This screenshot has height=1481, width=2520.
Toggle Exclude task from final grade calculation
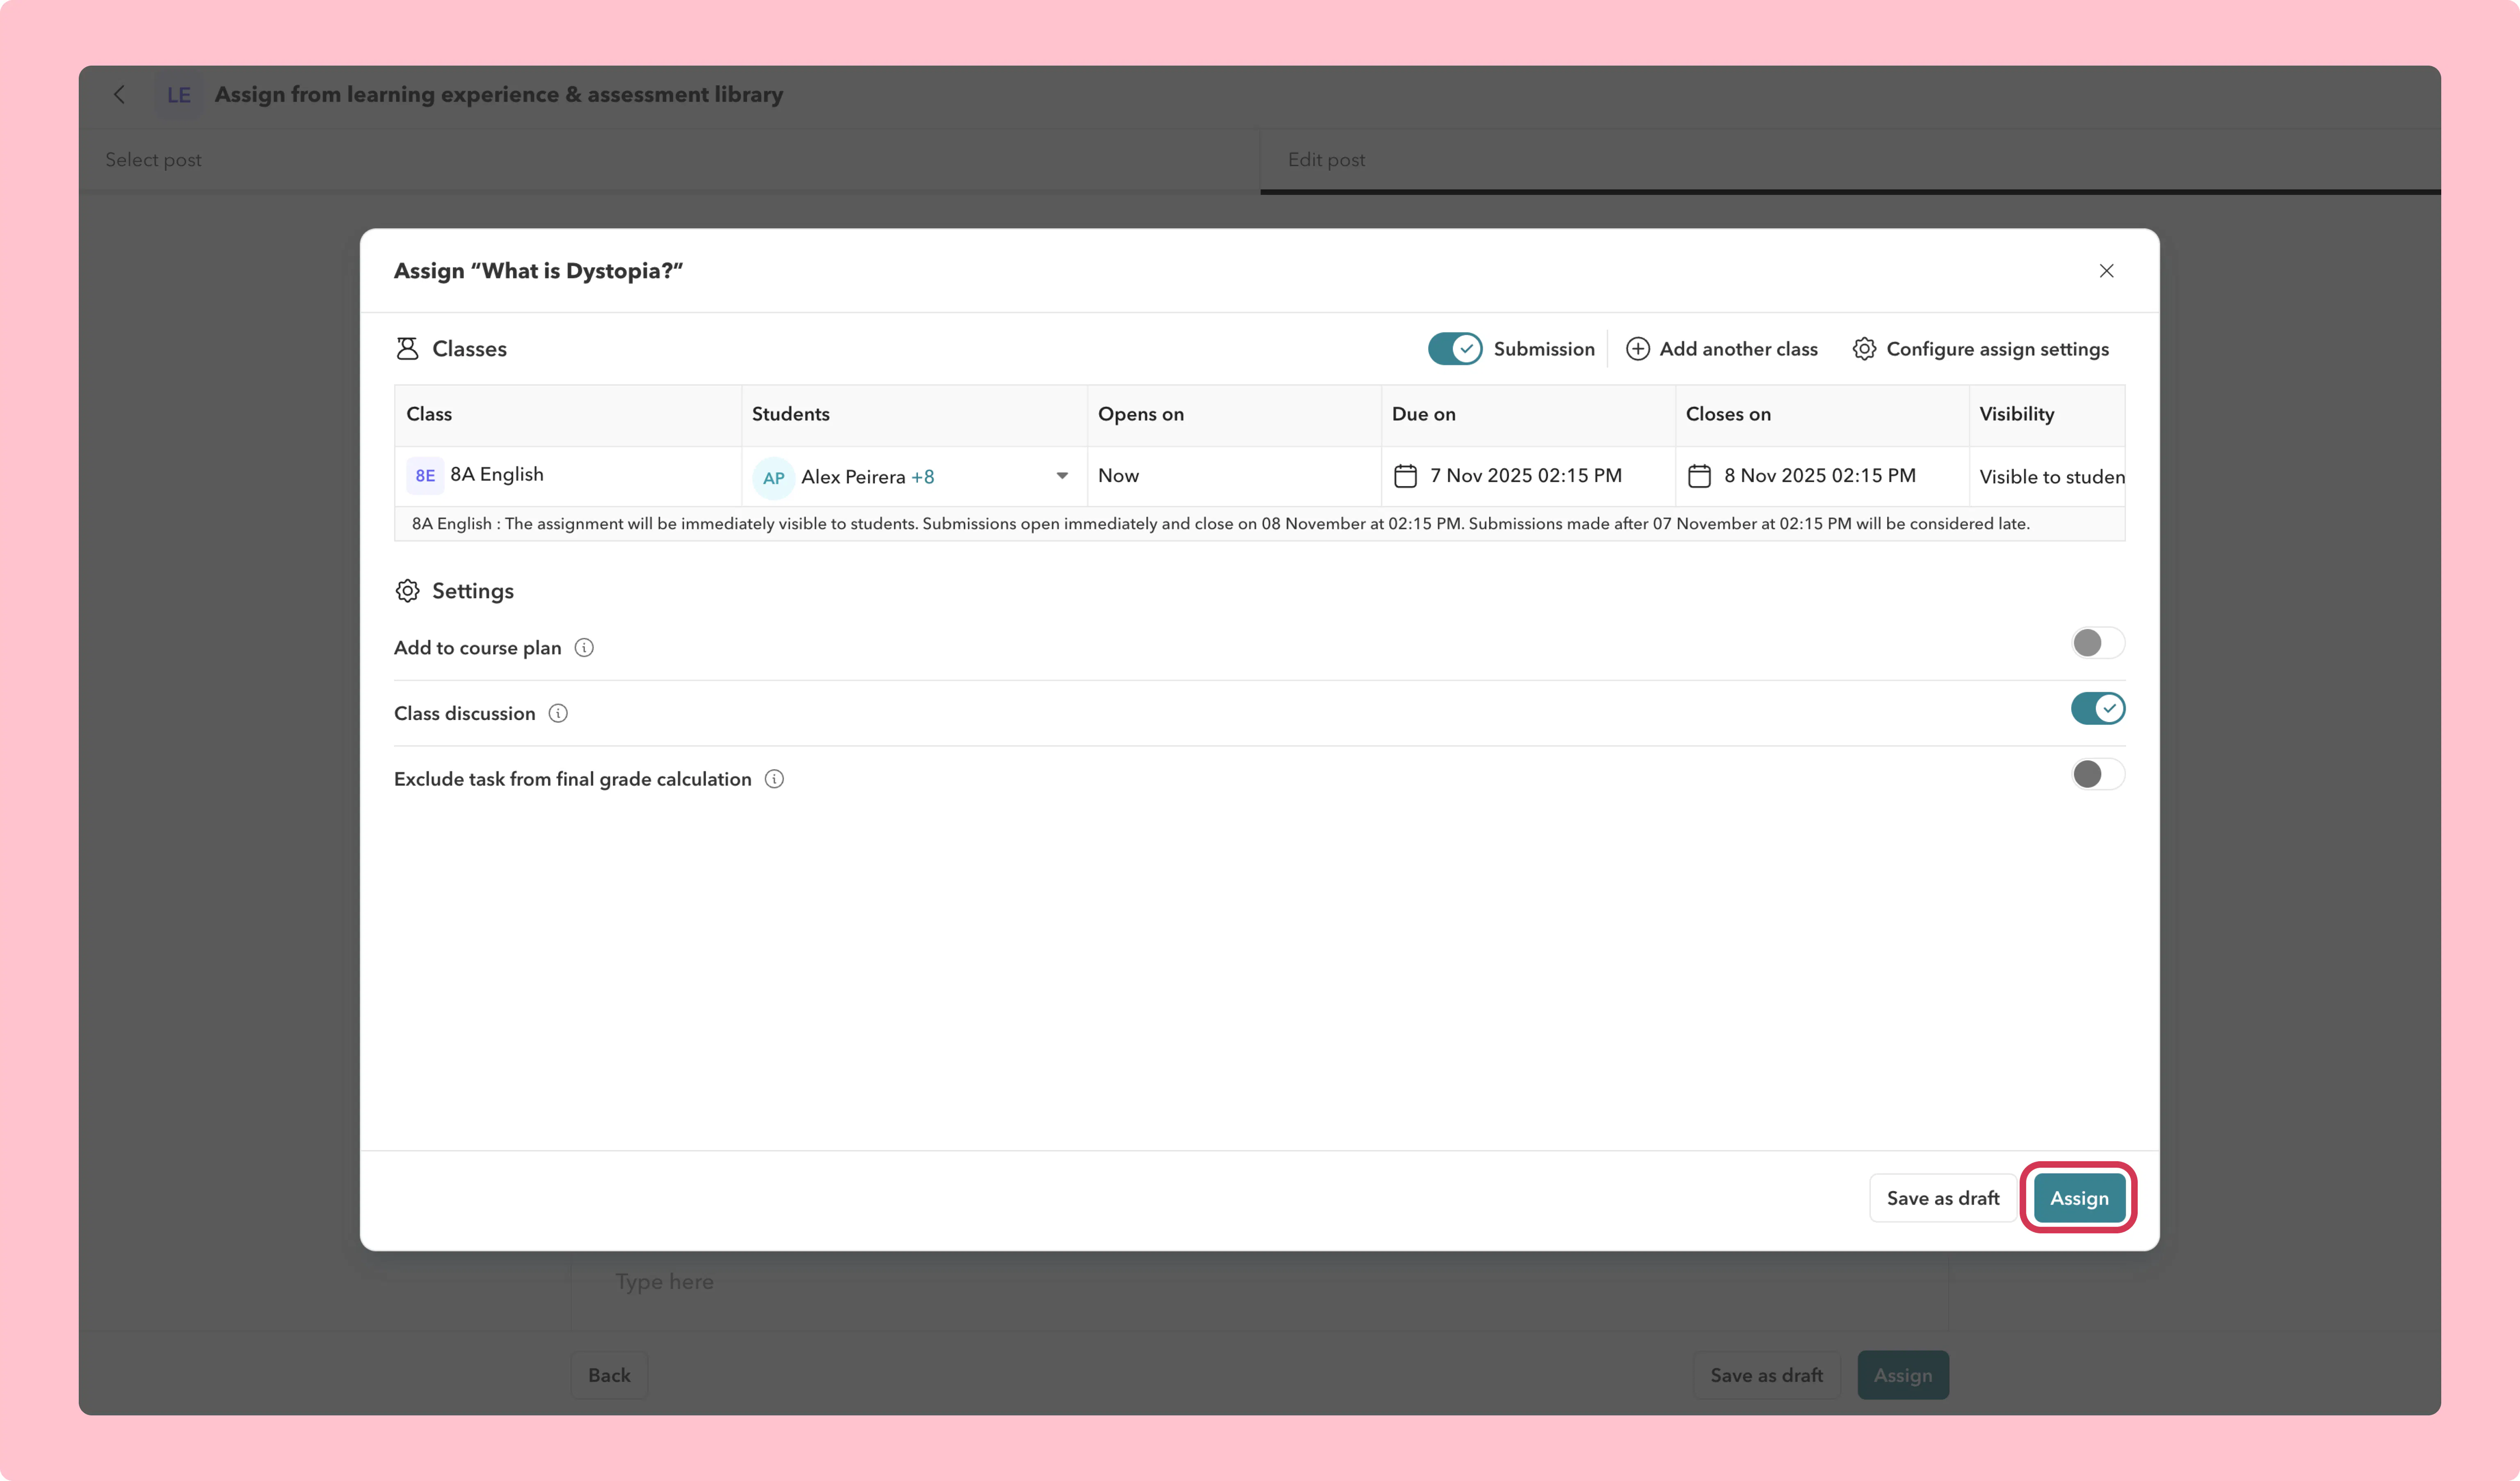(x=2098, y=774)
